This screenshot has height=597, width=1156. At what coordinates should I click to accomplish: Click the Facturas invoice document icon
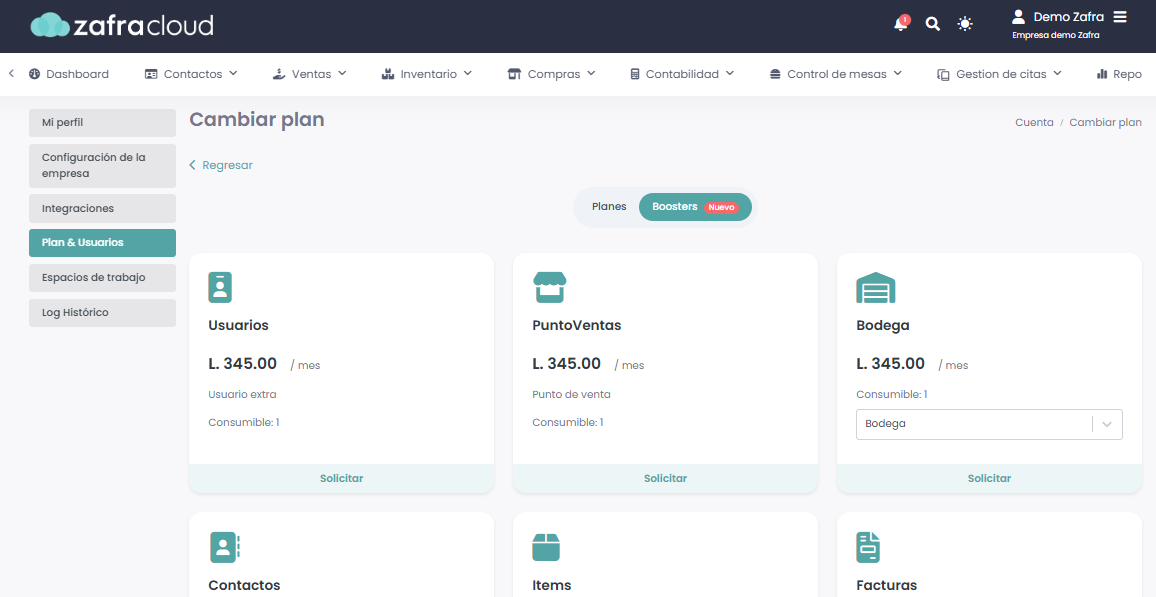(x=868, y=547)
